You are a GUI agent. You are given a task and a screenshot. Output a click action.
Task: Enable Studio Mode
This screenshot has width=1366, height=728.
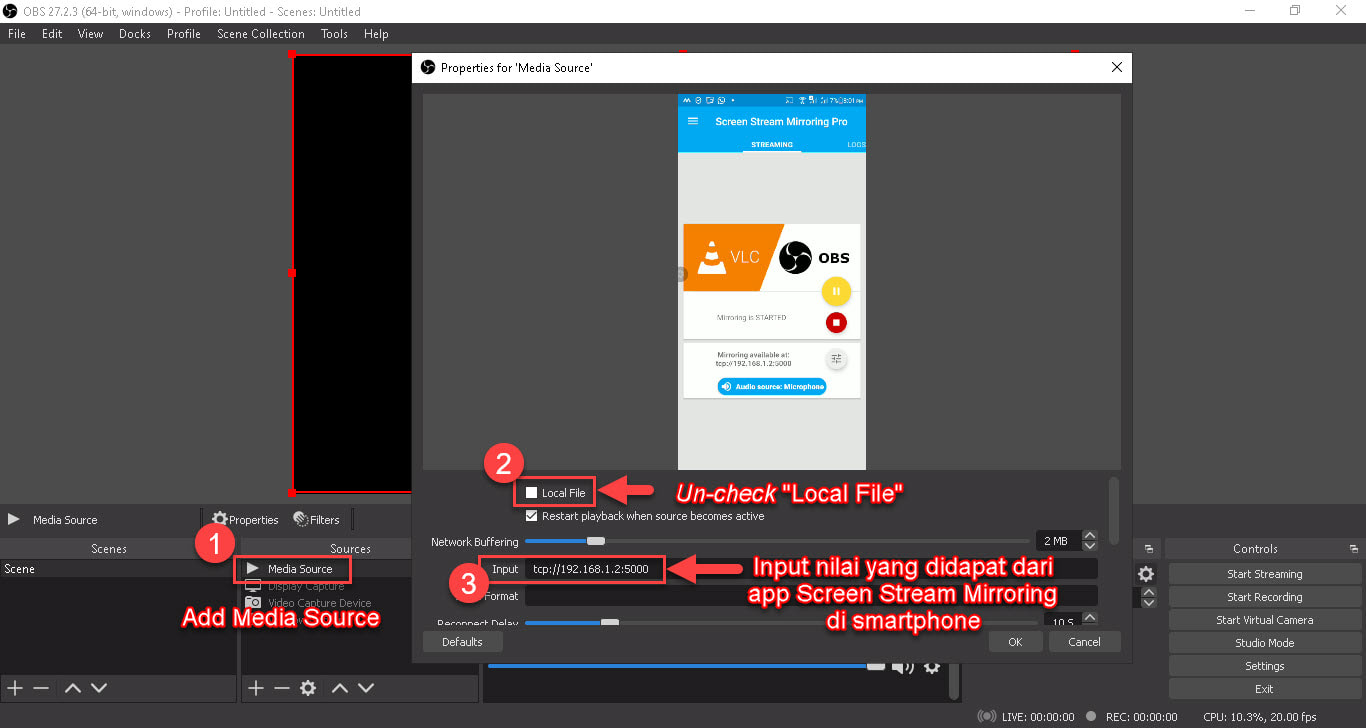click(x=1264, y=643)
